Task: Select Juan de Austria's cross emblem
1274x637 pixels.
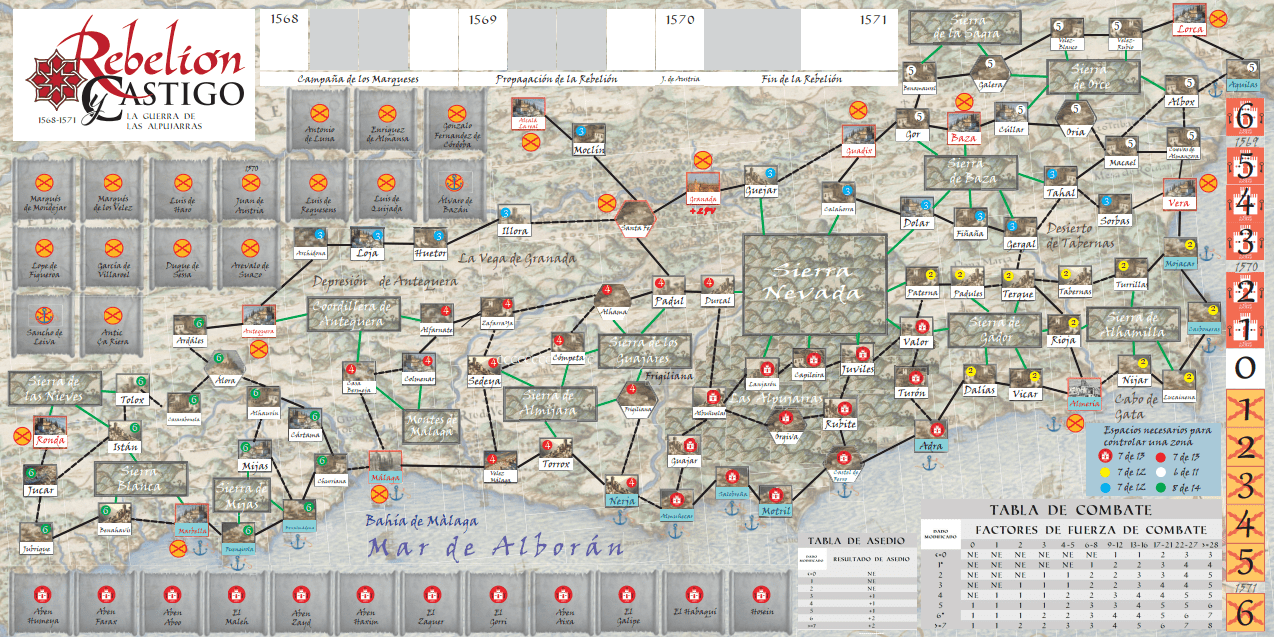Action: 251,182
